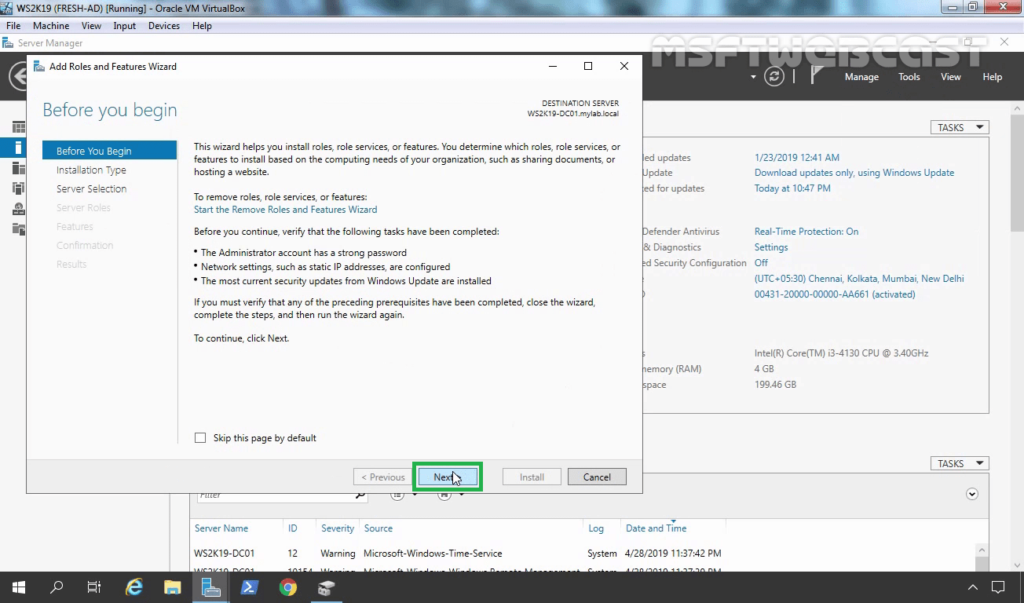This screenshot has width=1024, height=603.
Task: Expand the events section chevron
Action: click(x=972, y=494)
